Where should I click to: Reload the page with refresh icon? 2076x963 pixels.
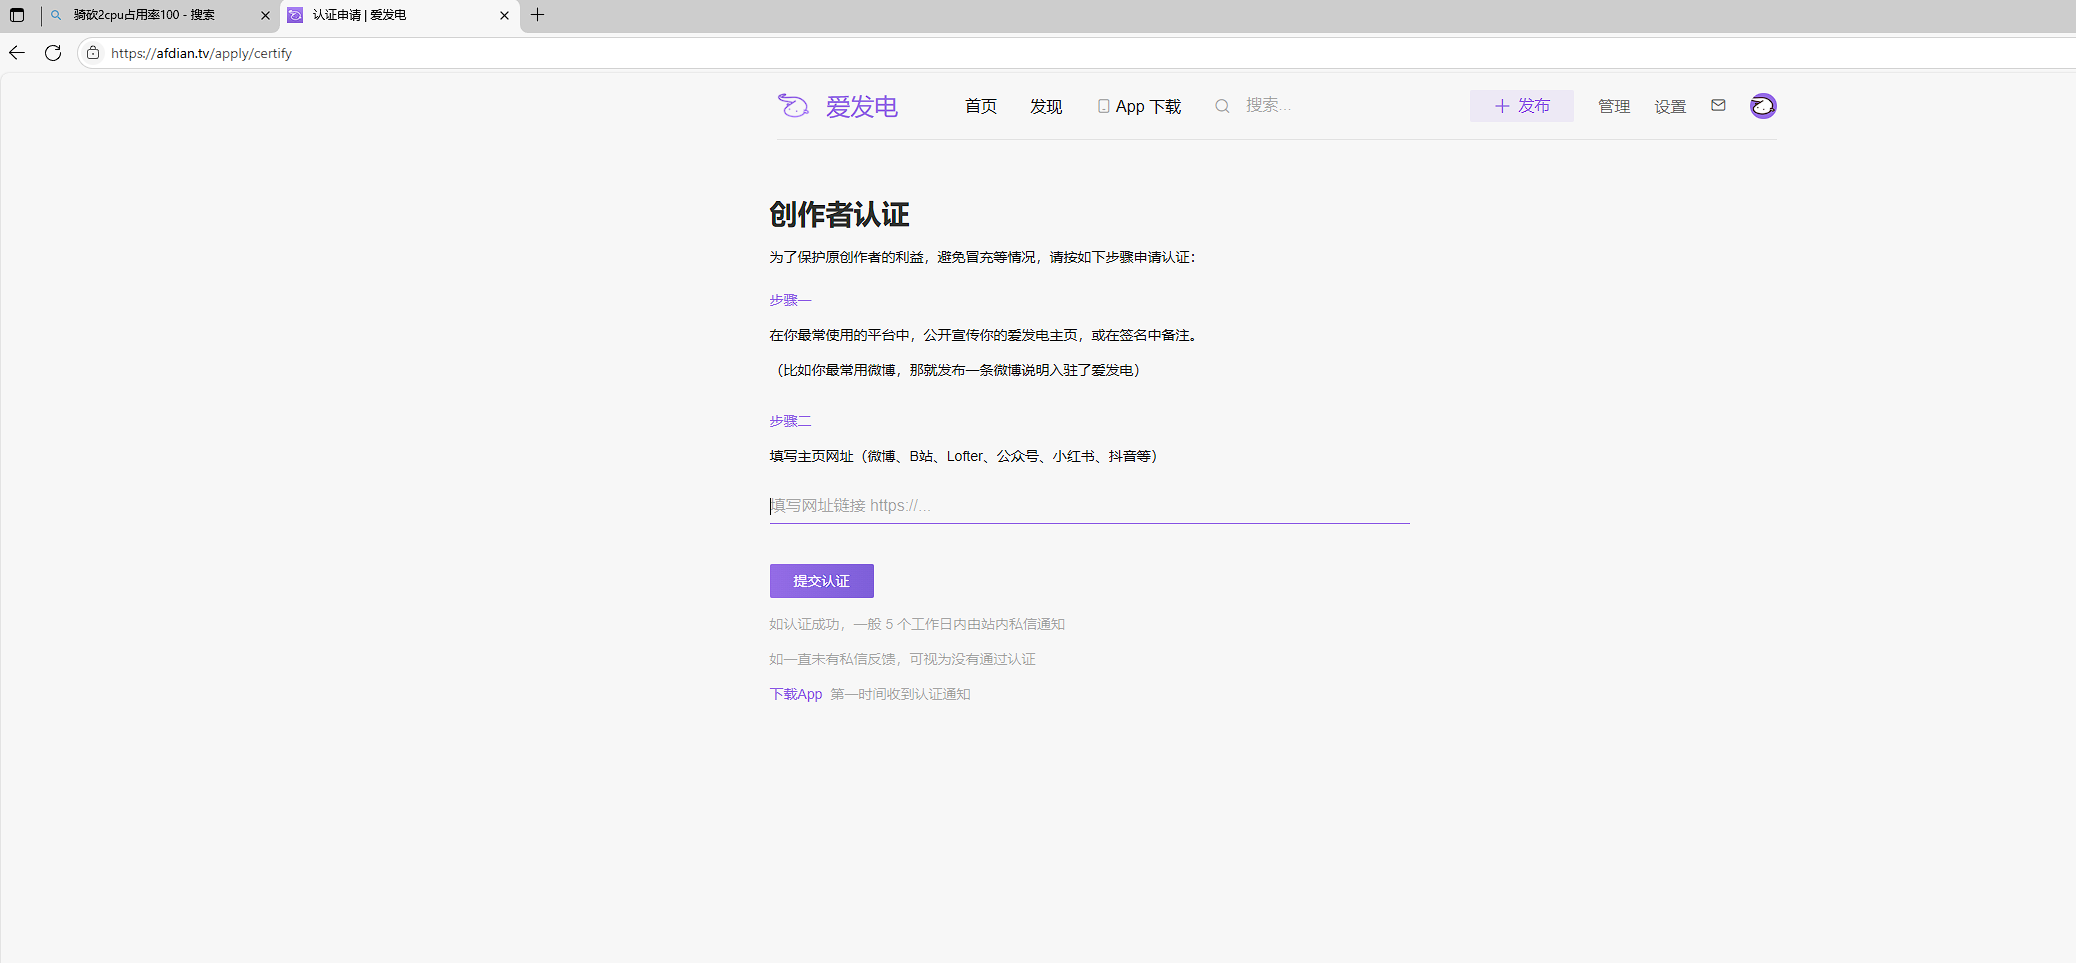click(53, 53)
